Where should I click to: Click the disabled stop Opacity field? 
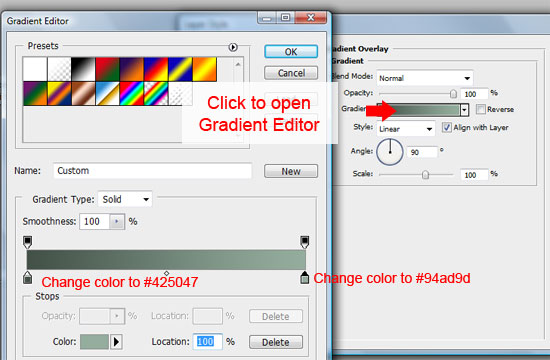95,316
